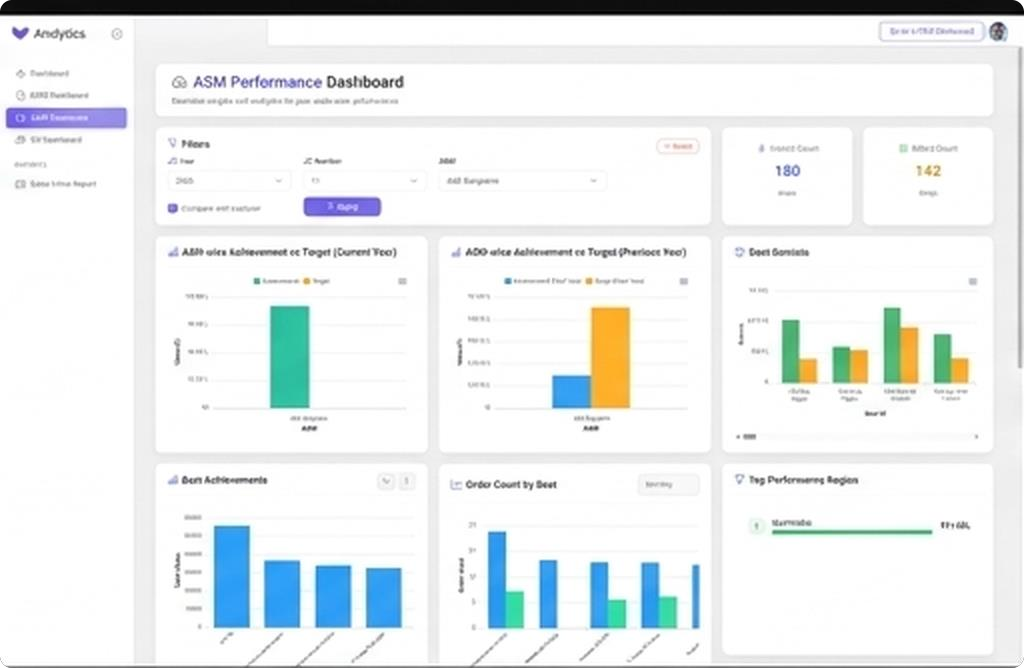Viewport: 1024px width, 668px height.
Task: Select the highlighted purple sidebar item
Action: [67, 118]
